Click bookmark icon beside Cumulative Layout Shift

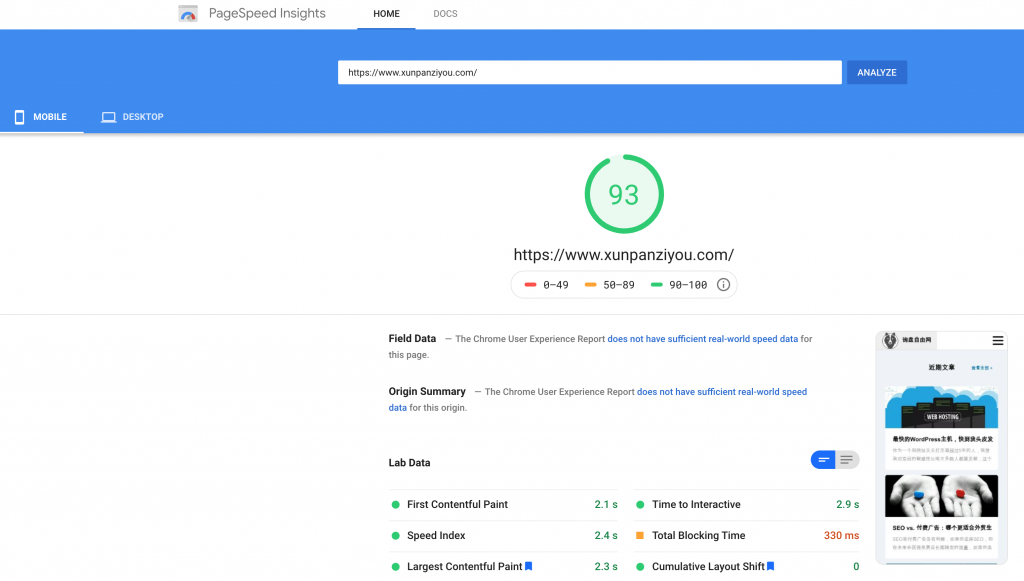771,567
